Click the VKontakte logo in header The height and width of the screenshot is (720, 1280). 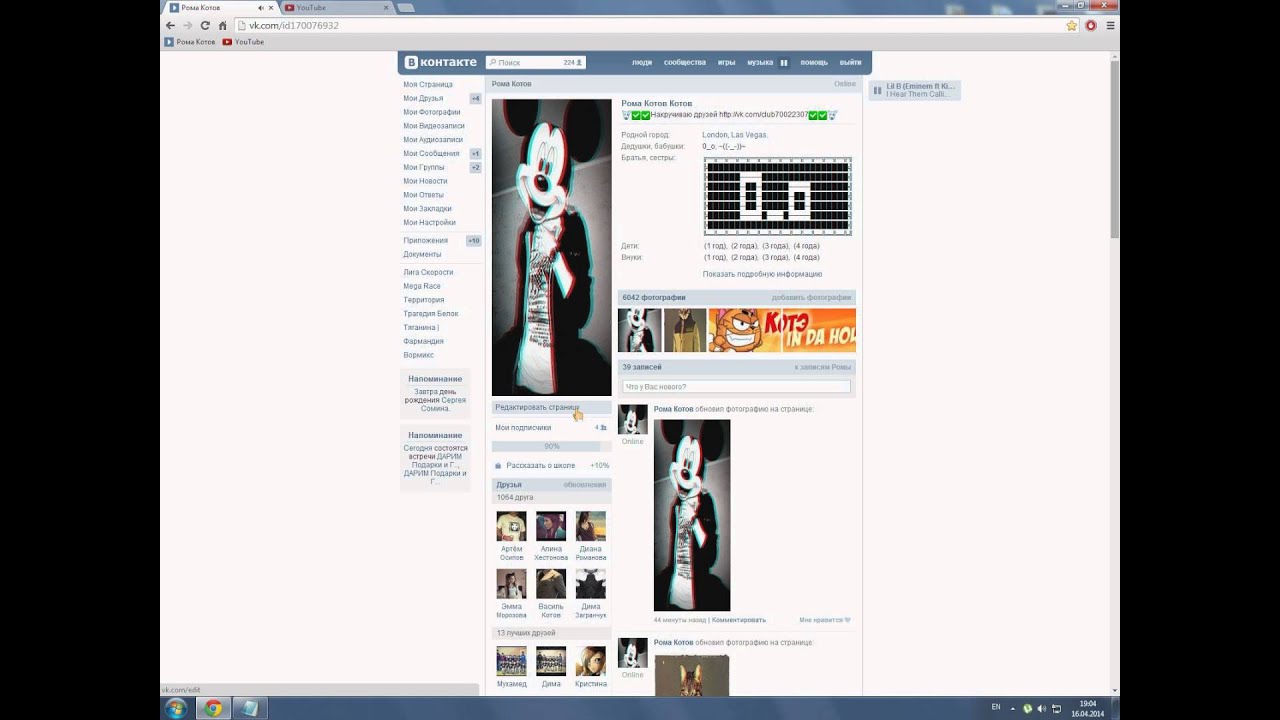(x=441, y=62)
